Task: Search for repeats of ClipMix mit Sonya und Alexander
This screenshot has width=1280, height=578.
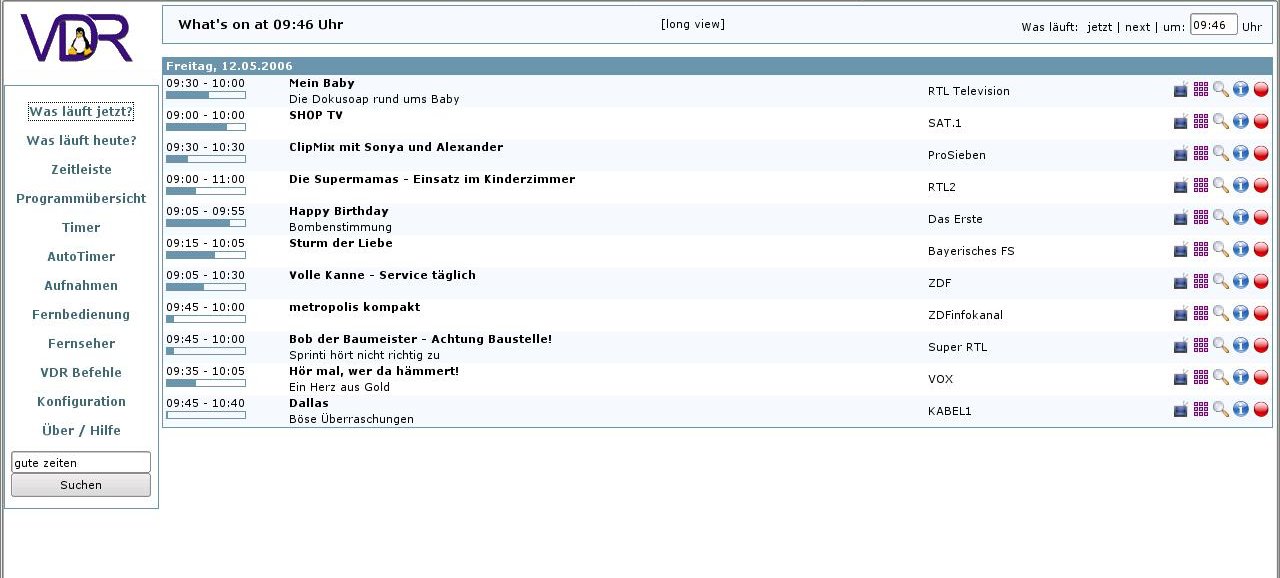Action: tap(1221, 154)
